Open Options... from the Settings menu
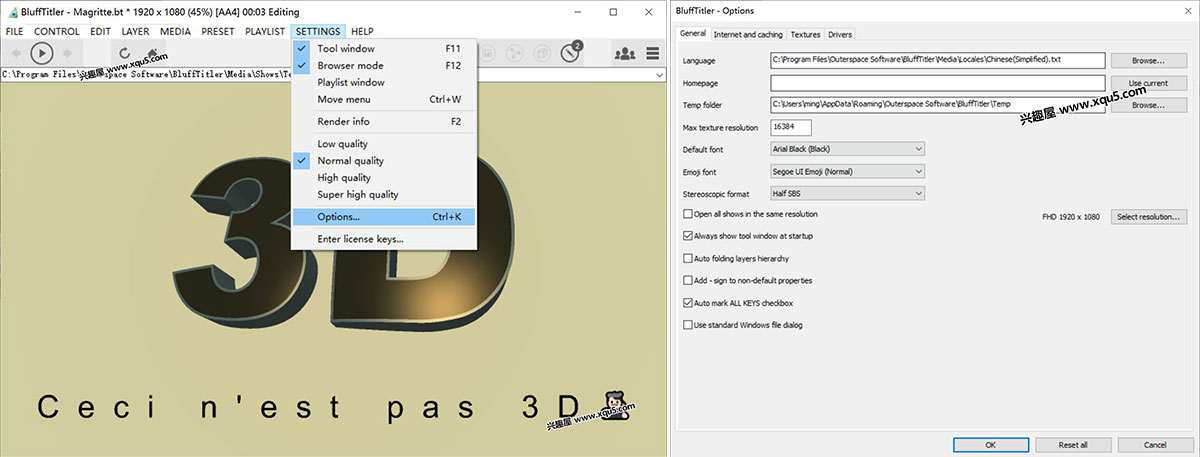 [385, 216]
